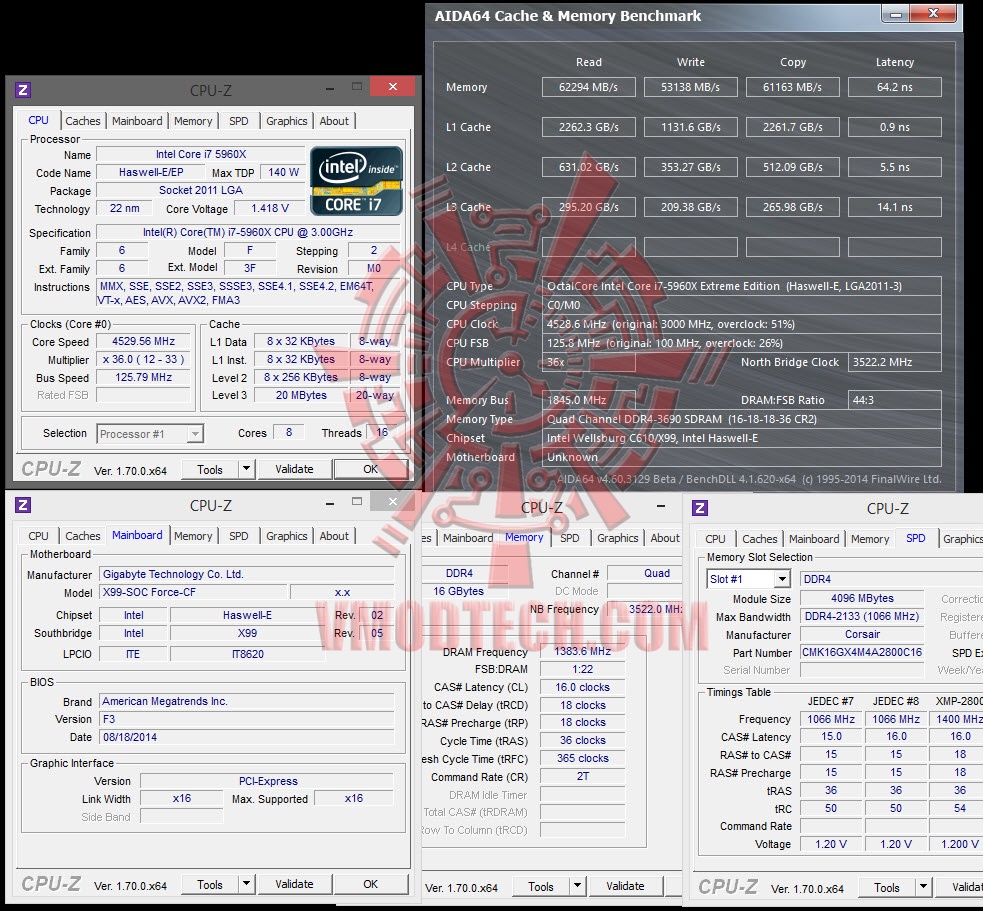This screenshot has height=911, width=983.
Task: Click Validate in the Mainboard CPU-Z window
Action: (x=294, y=884)
